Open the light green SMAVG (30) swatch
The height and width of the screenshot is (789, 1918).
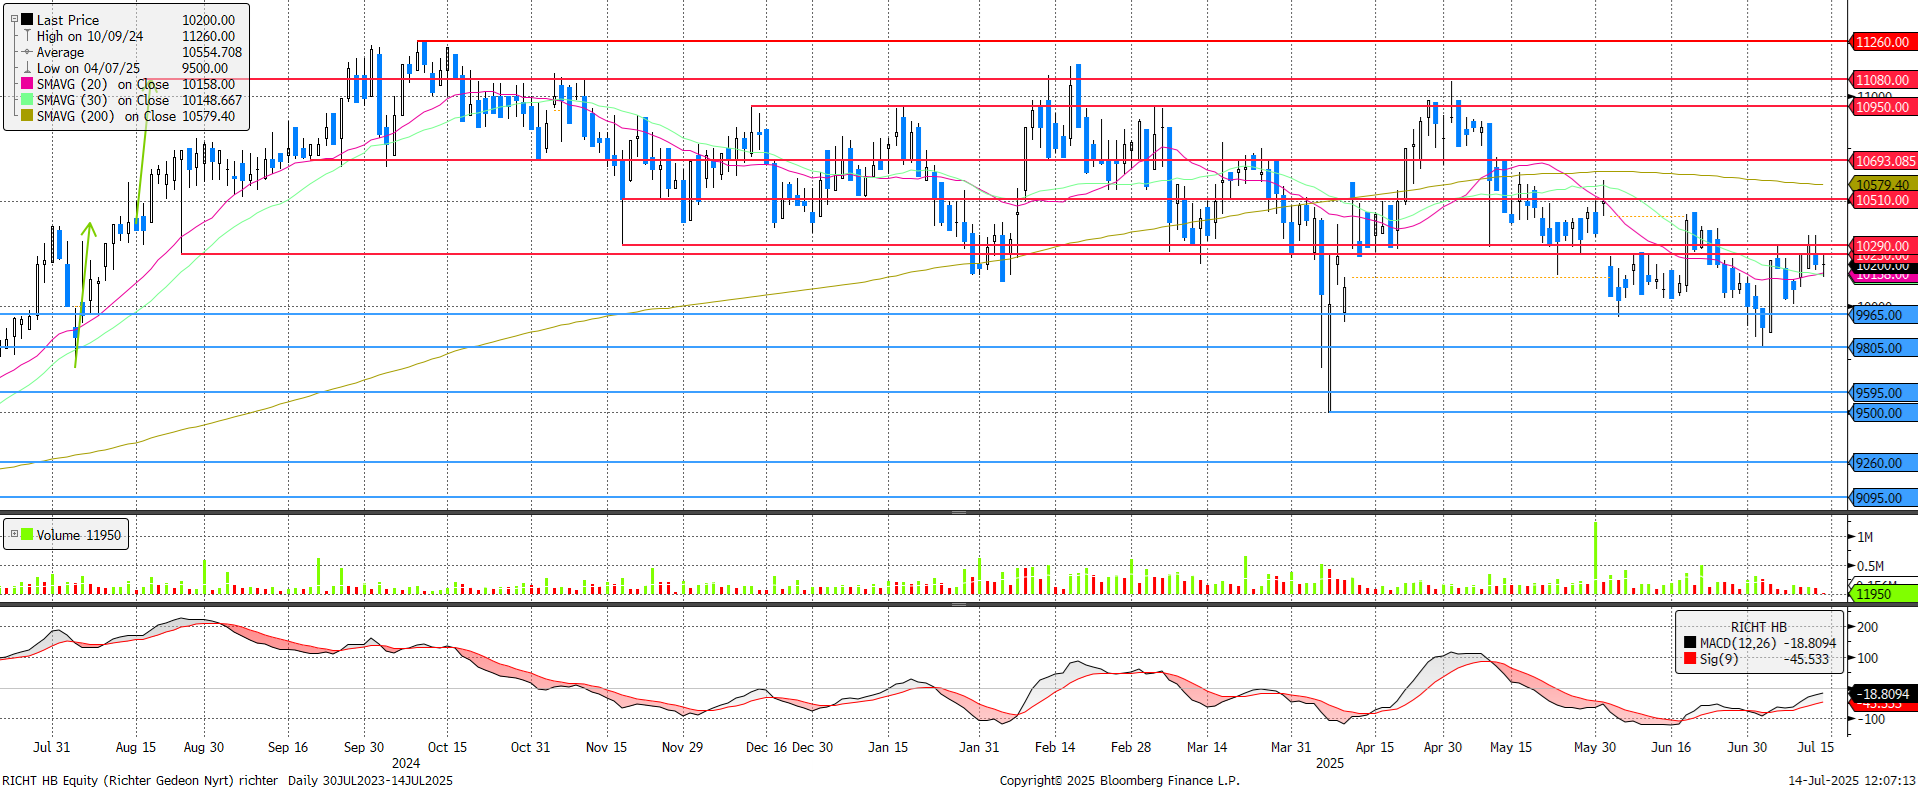point(27,100)
